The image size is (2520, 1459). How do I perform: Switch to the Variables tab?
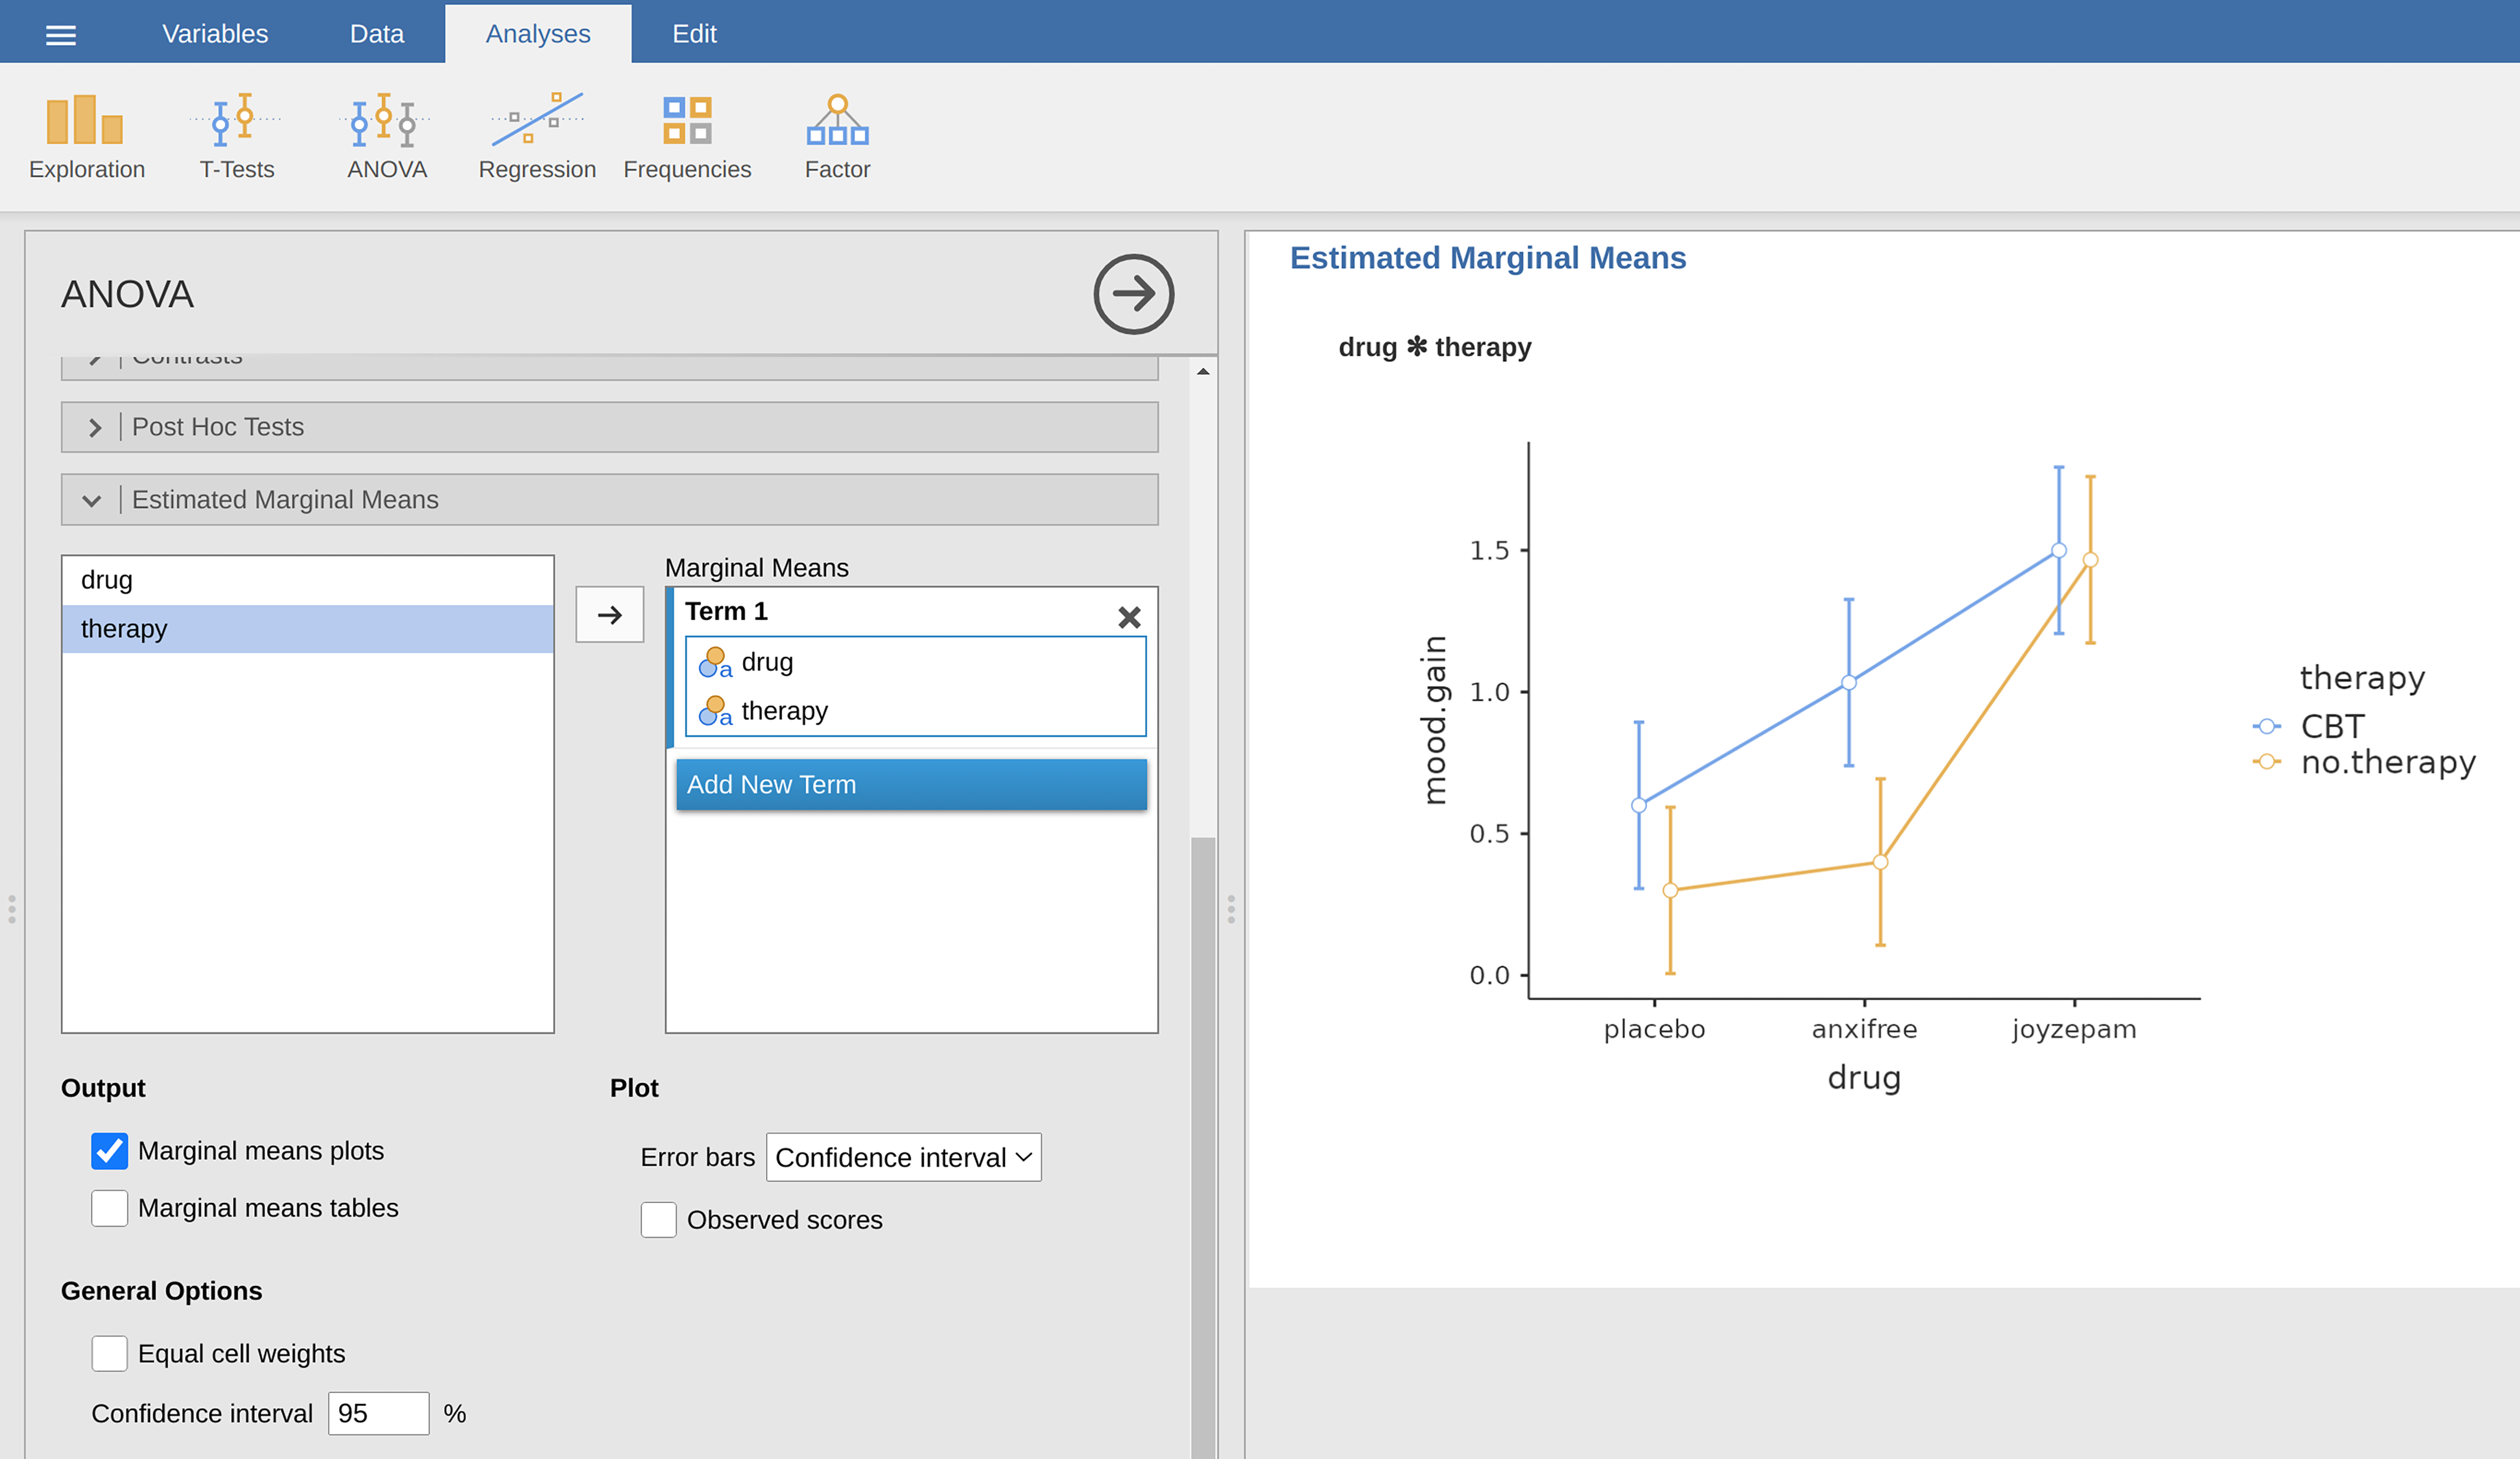215,33
